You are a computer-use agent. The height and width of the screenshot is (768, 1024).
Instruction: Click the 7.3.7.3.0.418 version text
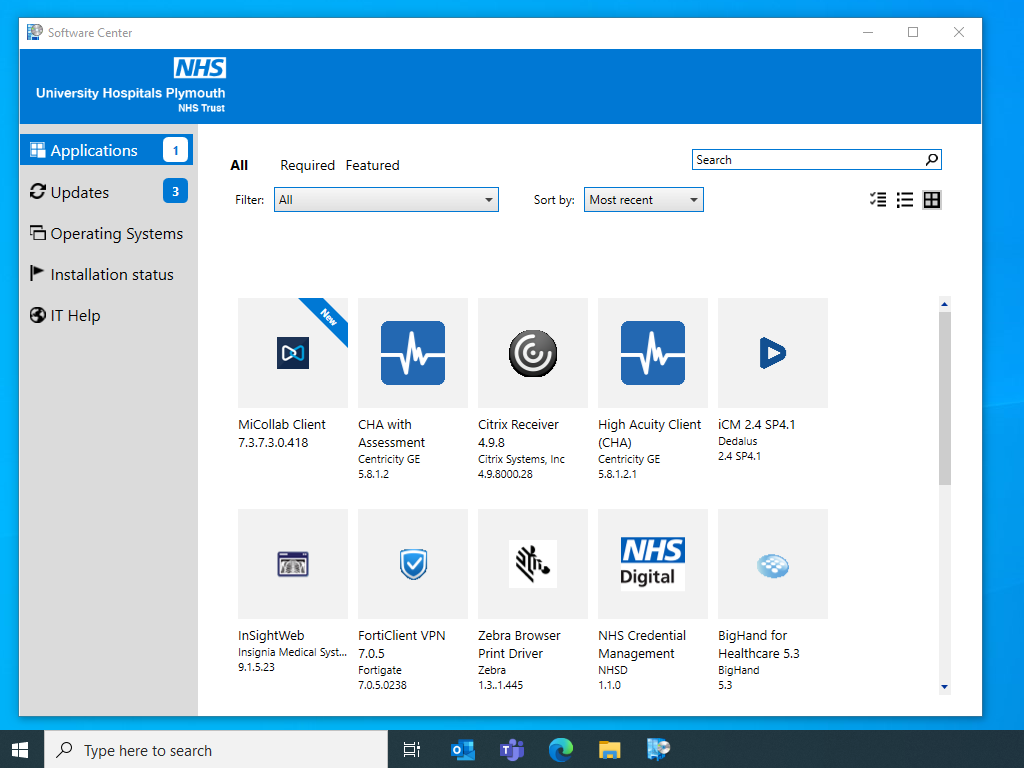pos(273,442)
